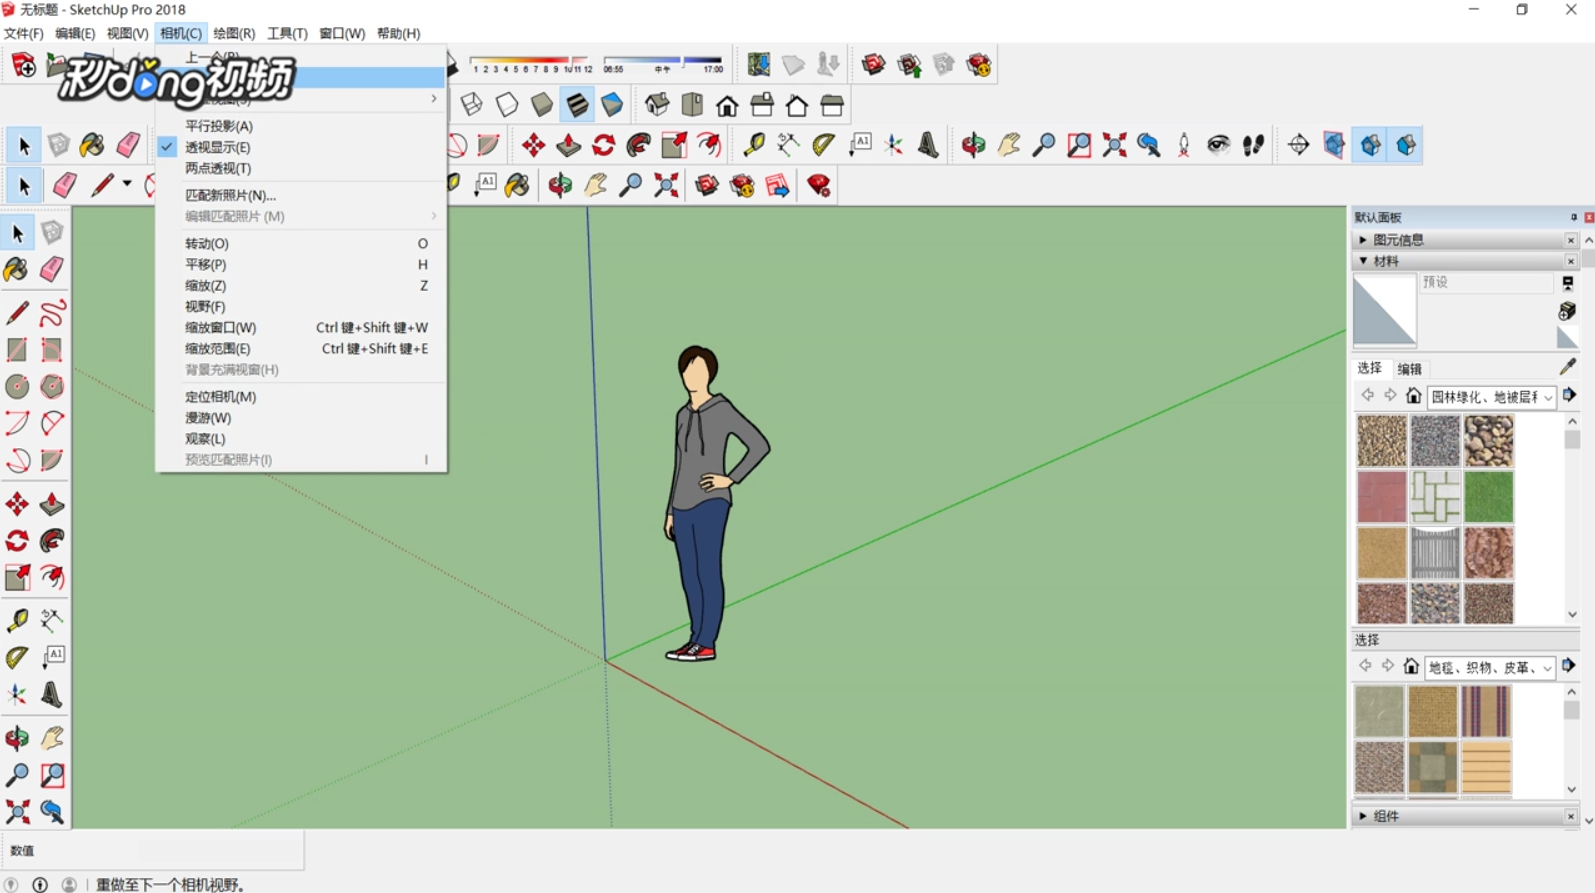1595x893 pixels.
Task: Toggle Section Fill display button
Action: [x=1406, y=145]
